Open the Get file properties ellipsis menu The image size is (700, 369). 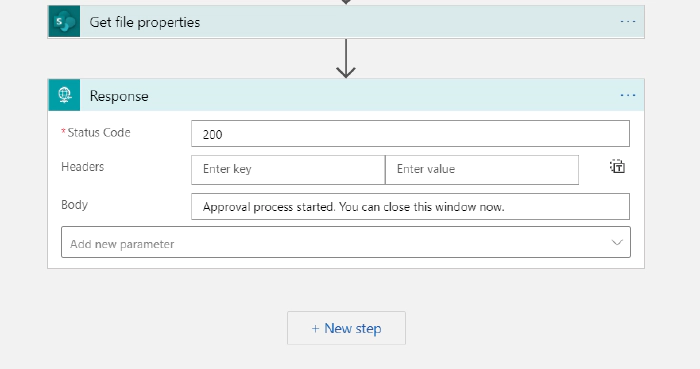click(628, 21)
